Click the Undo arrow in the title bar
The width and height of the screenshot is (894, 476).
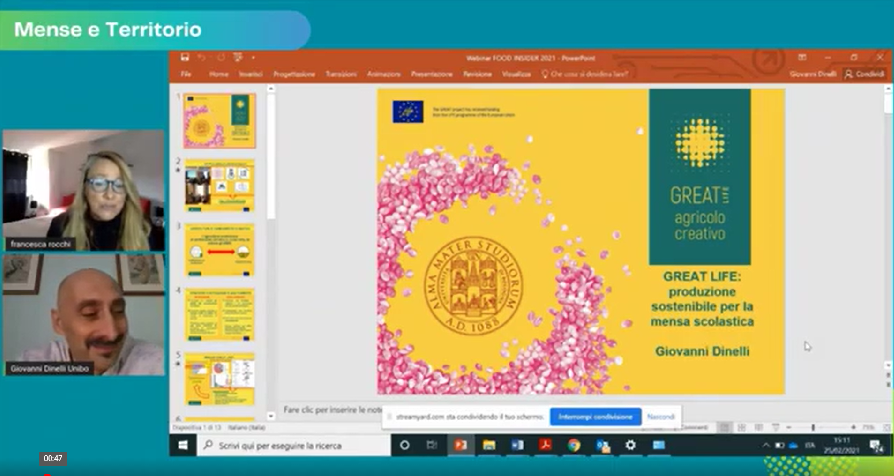tap(201, 57)
